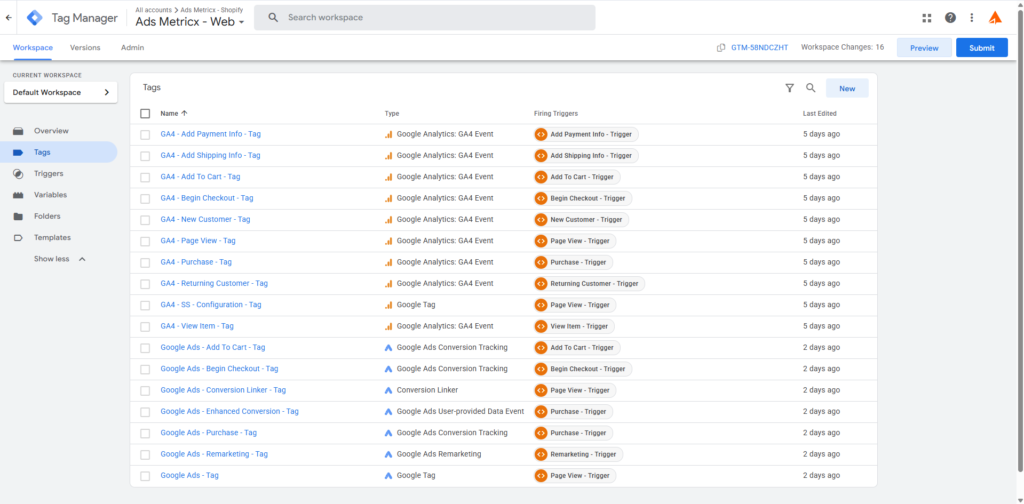Screen dimensions: 1024x504
Task: Click the sort arrow next to Name
Action: [x=184, y=114]
